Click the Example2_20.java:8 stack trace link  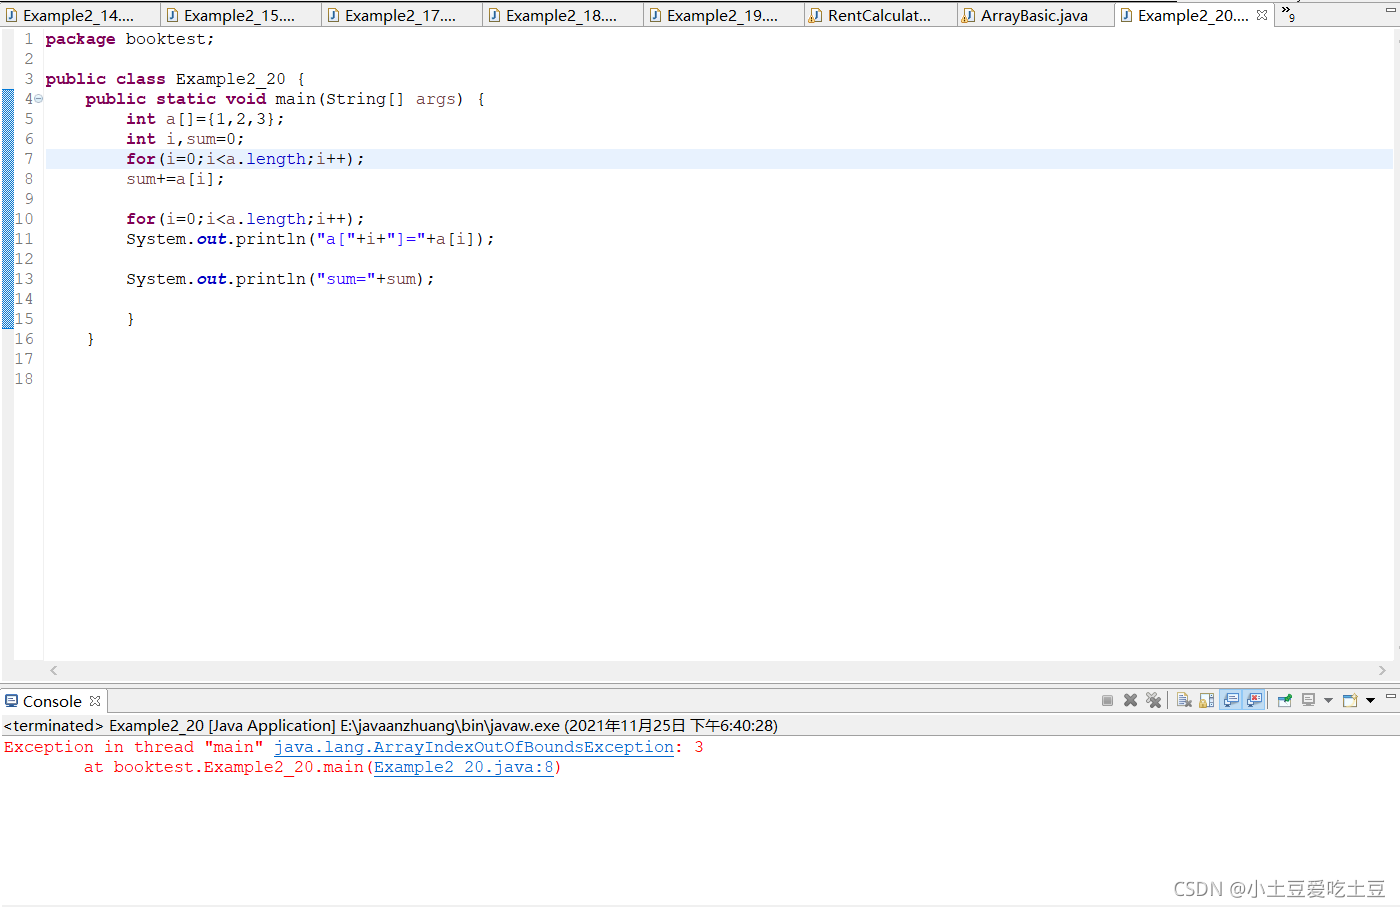[x=463, y=767]
